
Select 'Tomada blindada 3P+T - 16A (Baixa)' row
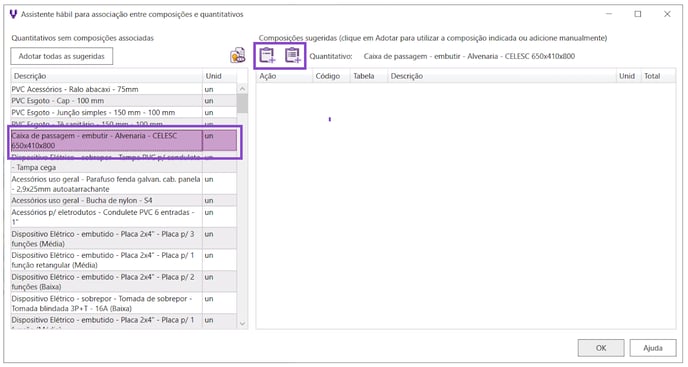124,303
